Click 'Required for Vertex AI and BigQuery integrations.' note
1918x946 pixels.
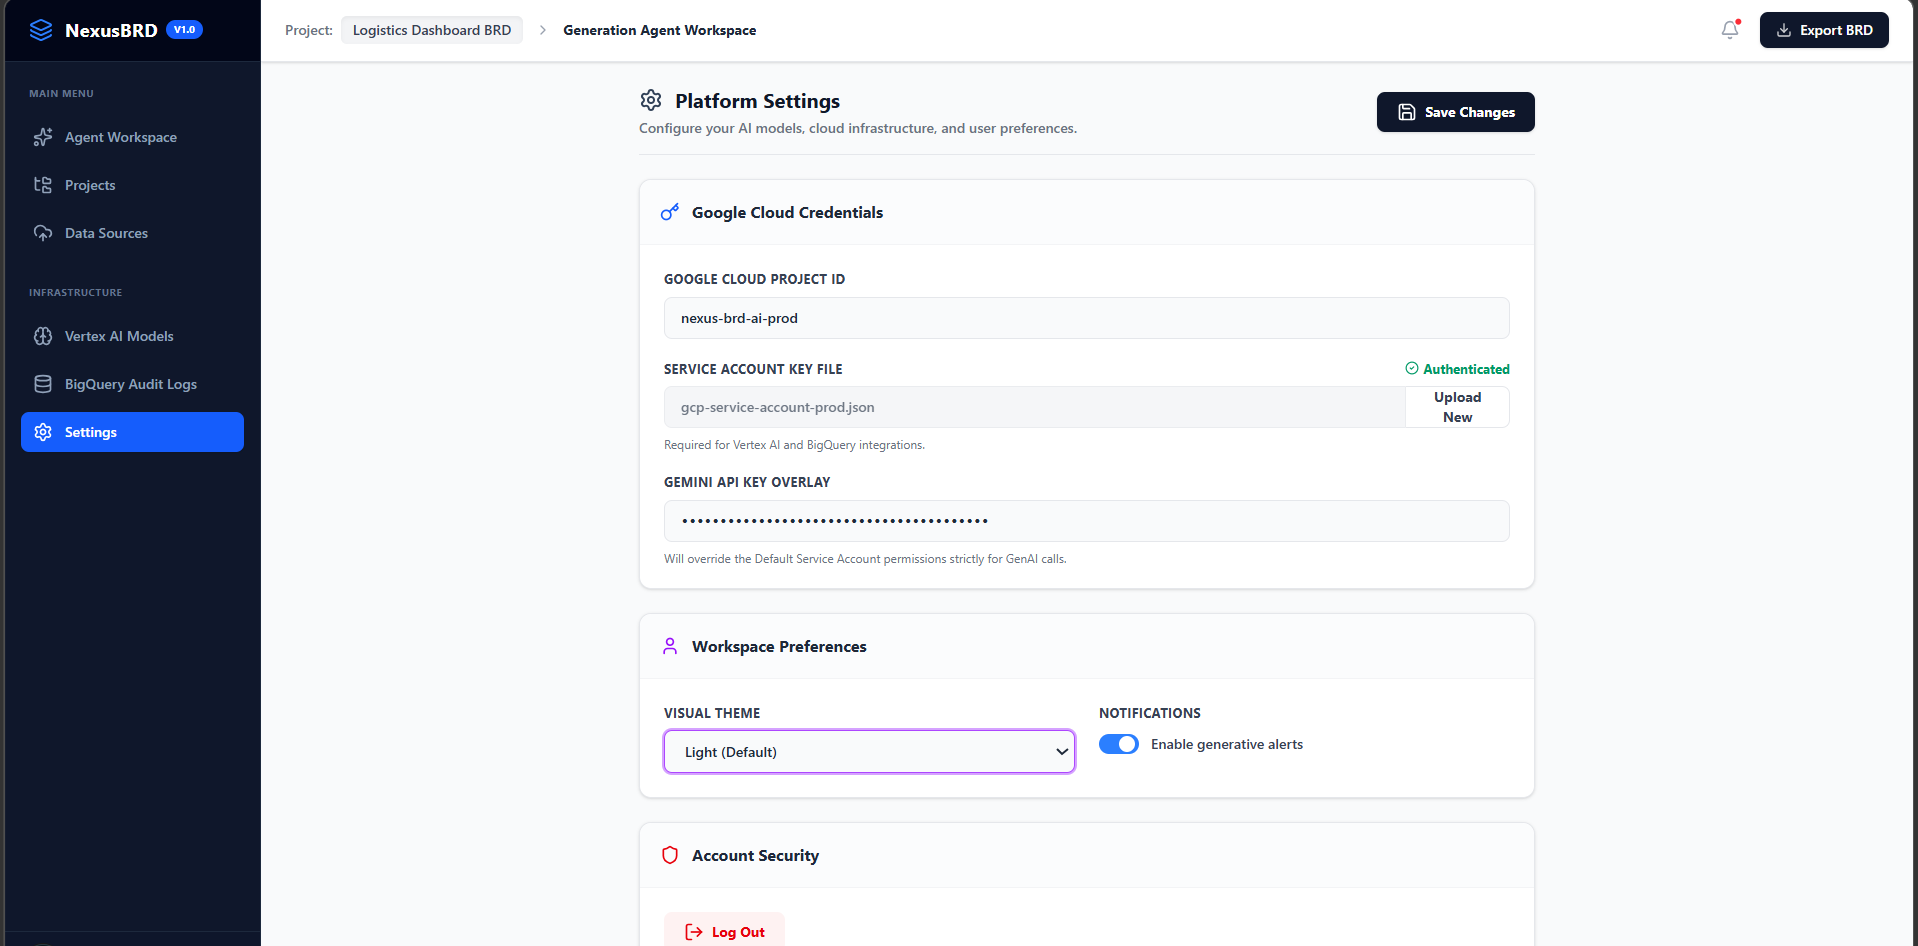794,445
